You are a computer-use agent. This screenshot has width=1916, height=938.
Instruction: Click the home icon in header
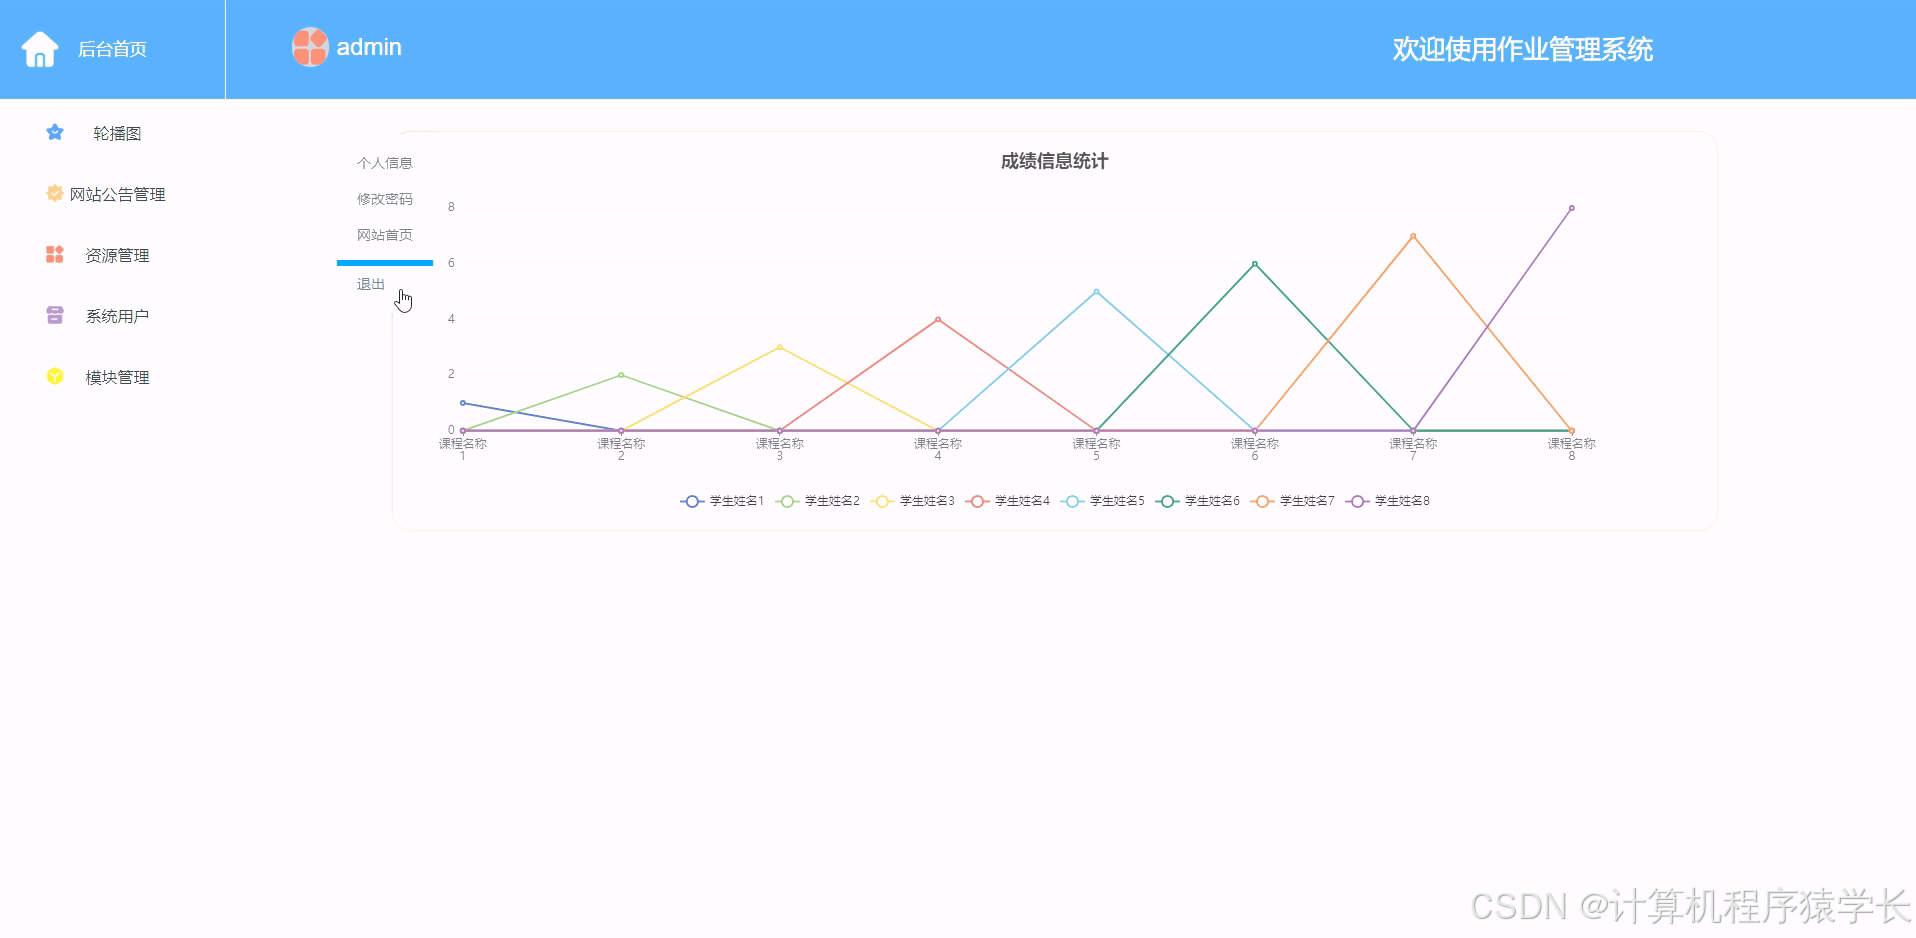tap(40, 49)
